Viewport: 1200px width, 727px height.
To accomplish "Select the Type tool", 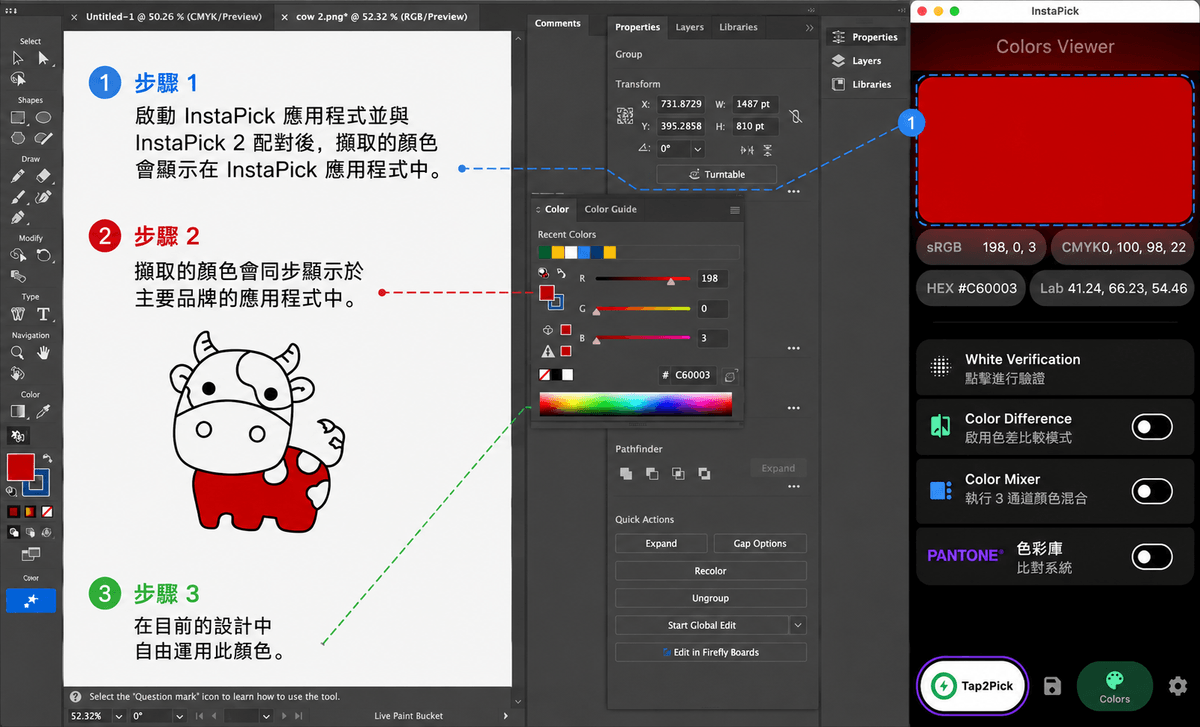I will click(44, 314).
